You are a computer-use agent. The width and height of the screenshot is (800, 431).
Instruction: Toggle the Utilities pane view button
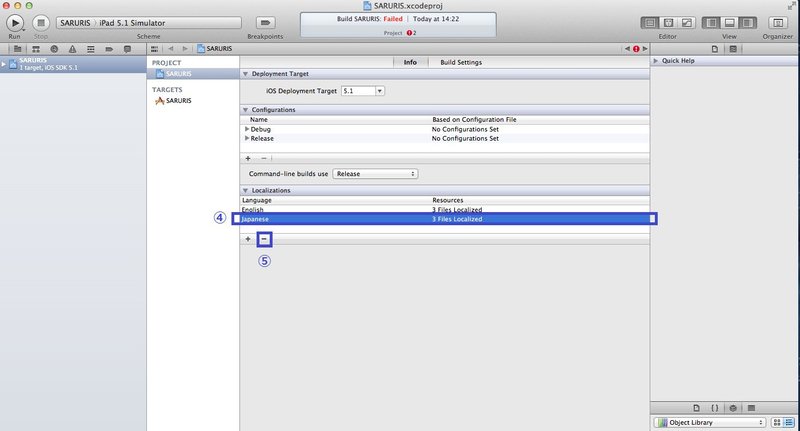[x=747, y=23]
